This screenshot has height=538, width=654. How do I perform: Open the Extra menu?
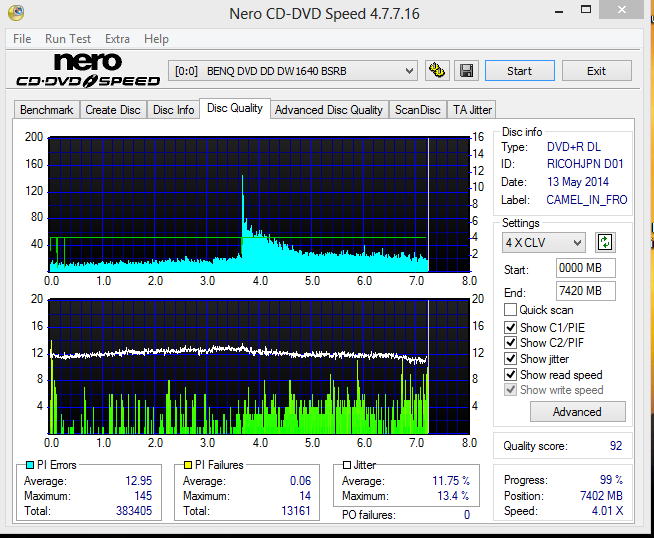coord(117,39)
